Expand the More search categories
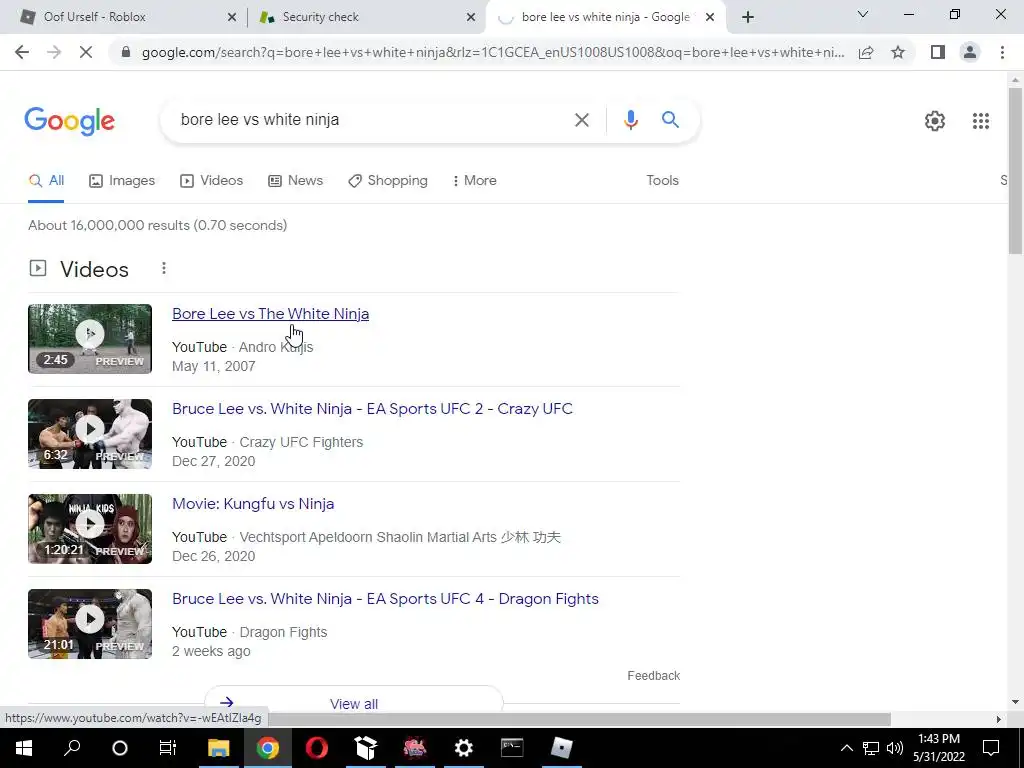The height and width of the screenshot is (768, 1024). [475, 181]
